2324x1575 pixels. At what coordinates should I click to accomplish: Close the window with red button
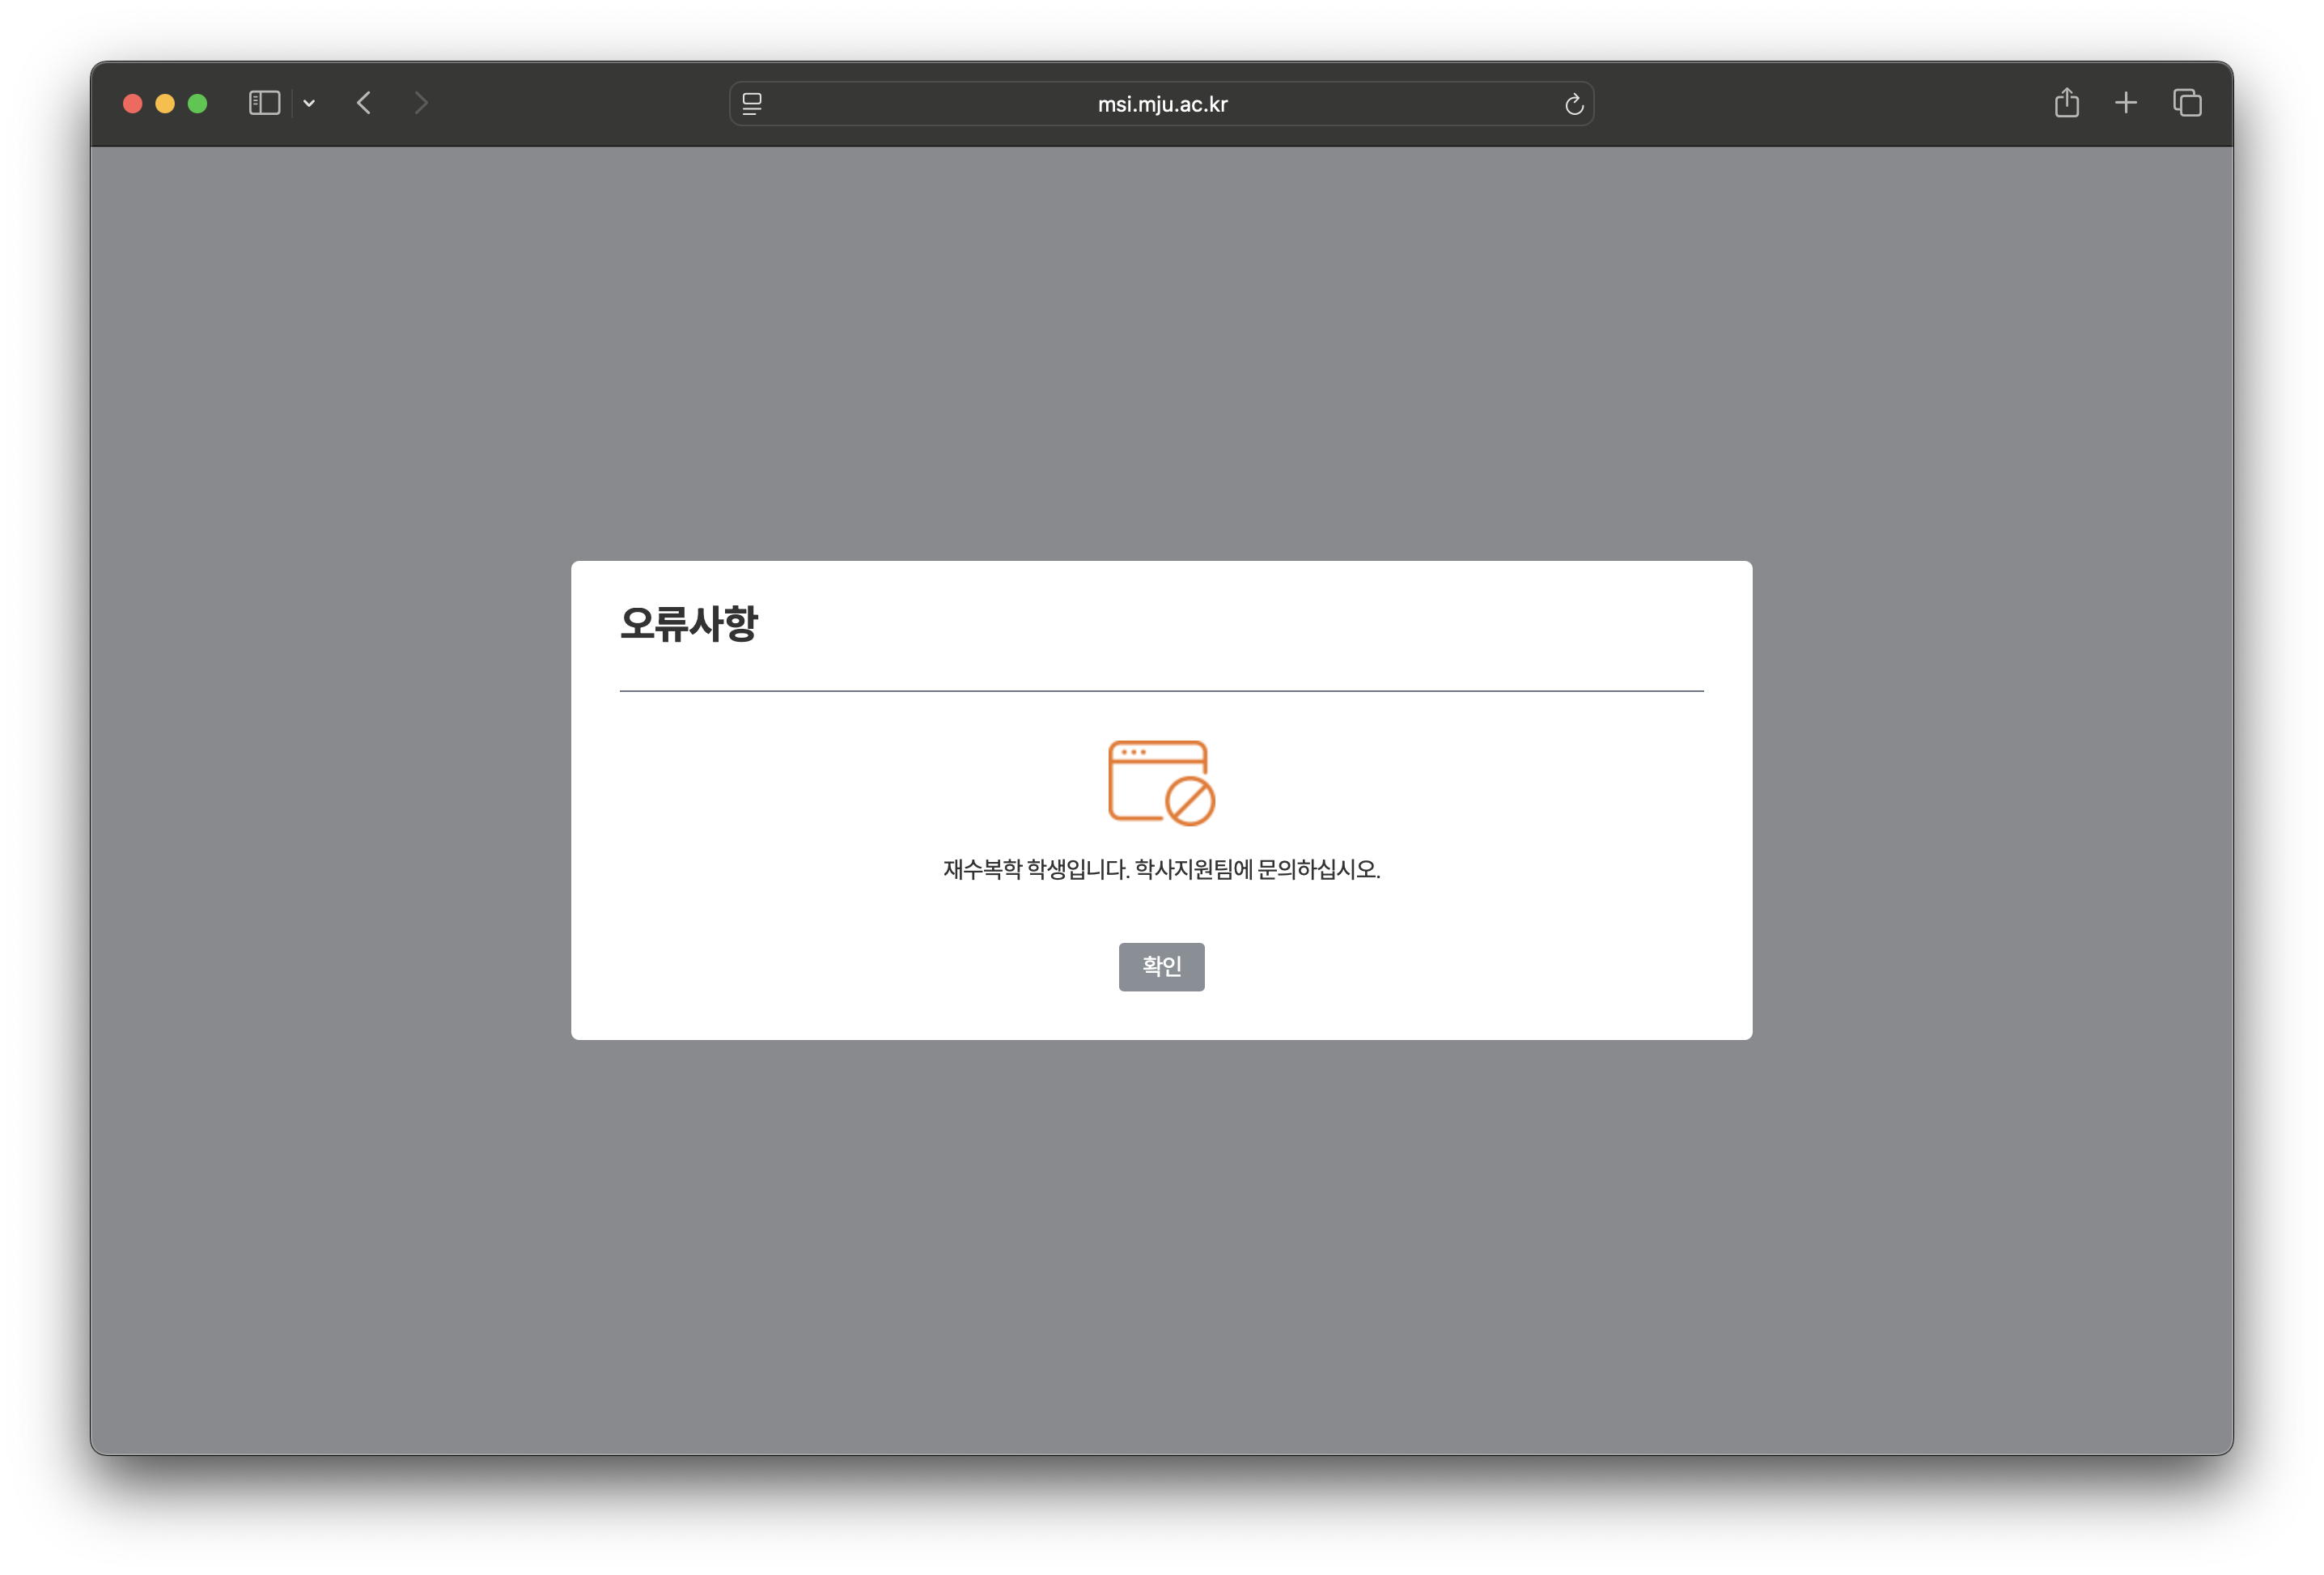[x=132, y=103]
